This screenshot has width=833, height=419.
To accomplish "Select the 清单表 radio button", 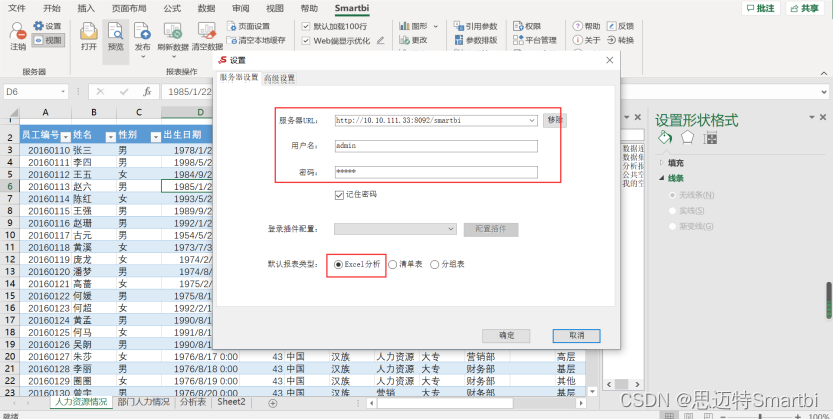I will click(x=393, y=264).
